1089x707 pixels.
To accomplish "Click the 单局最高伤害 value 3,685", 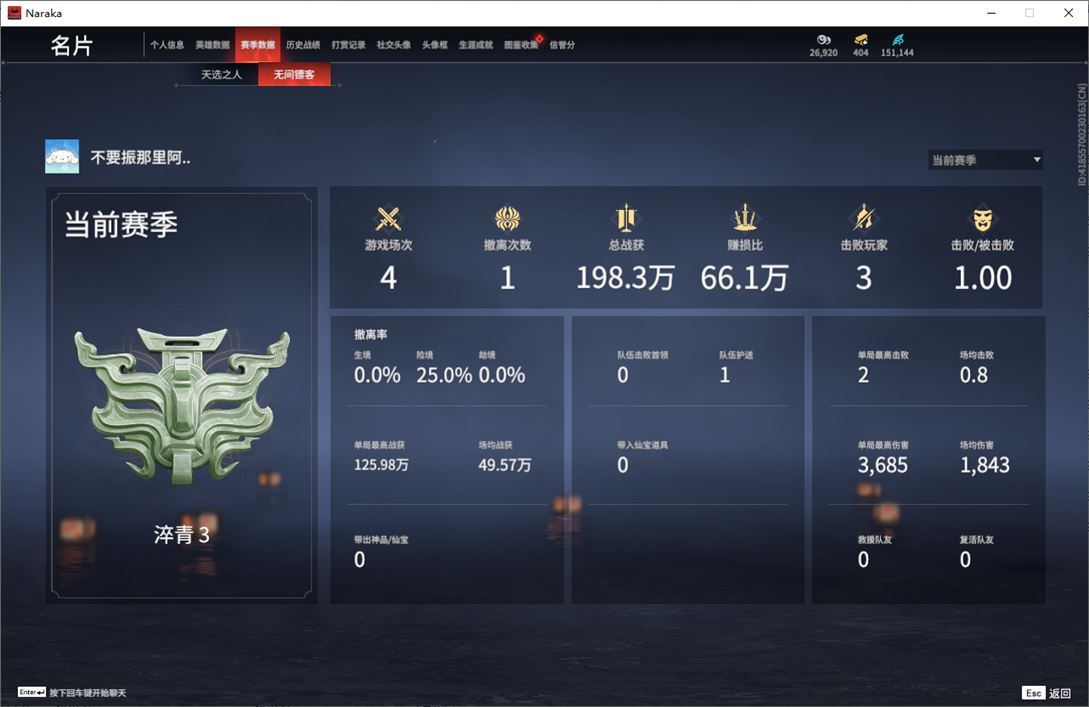I will [x=883, y=465].
